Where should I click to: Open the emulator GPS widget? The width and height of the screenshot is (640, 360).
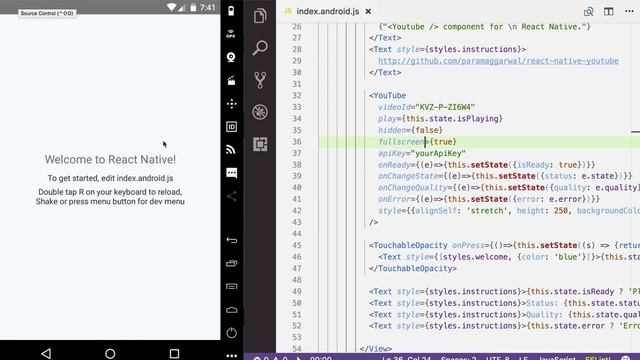click(231, 34)
